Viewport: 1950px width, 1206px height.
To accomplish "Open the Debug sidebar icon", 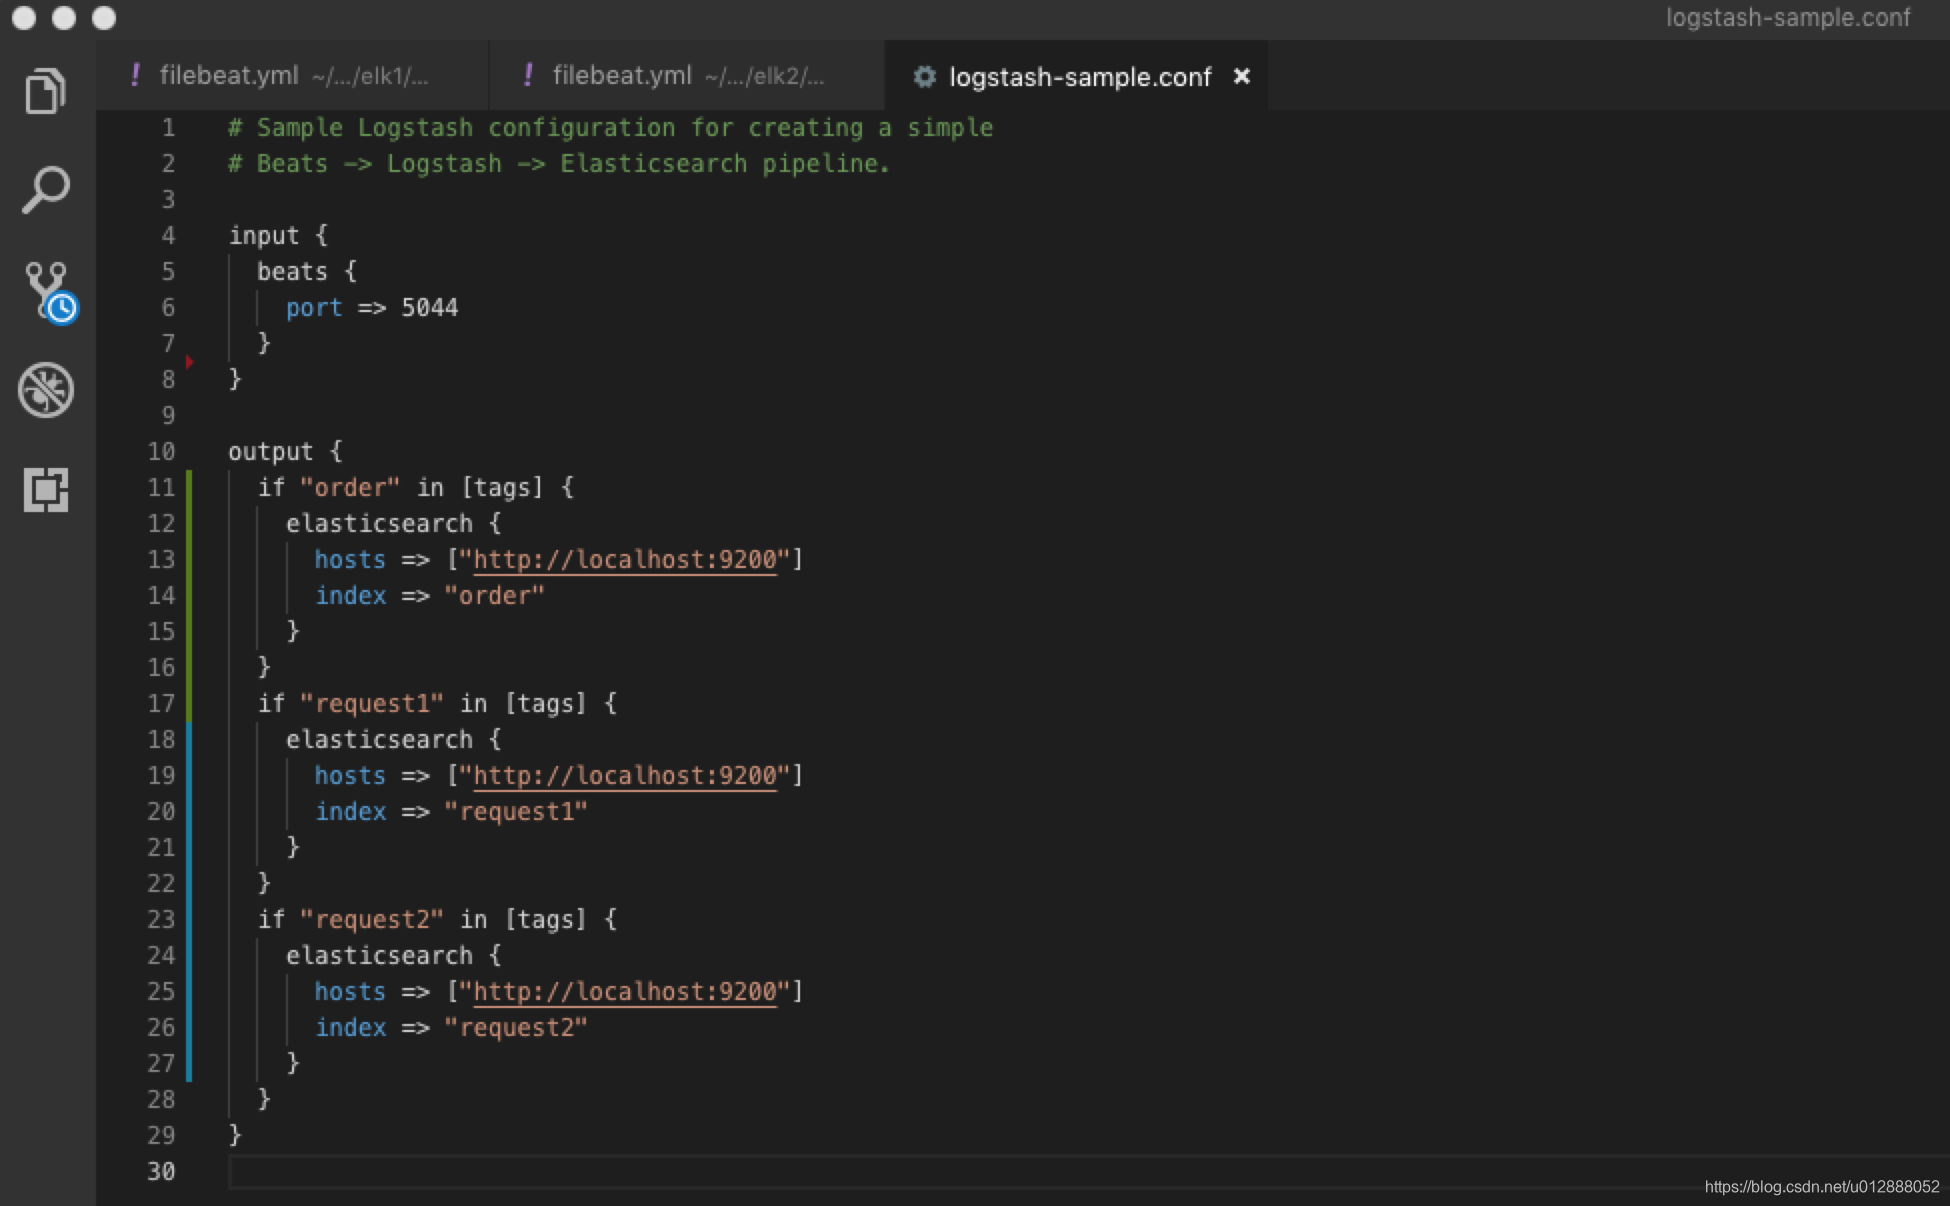I will 46,389.
